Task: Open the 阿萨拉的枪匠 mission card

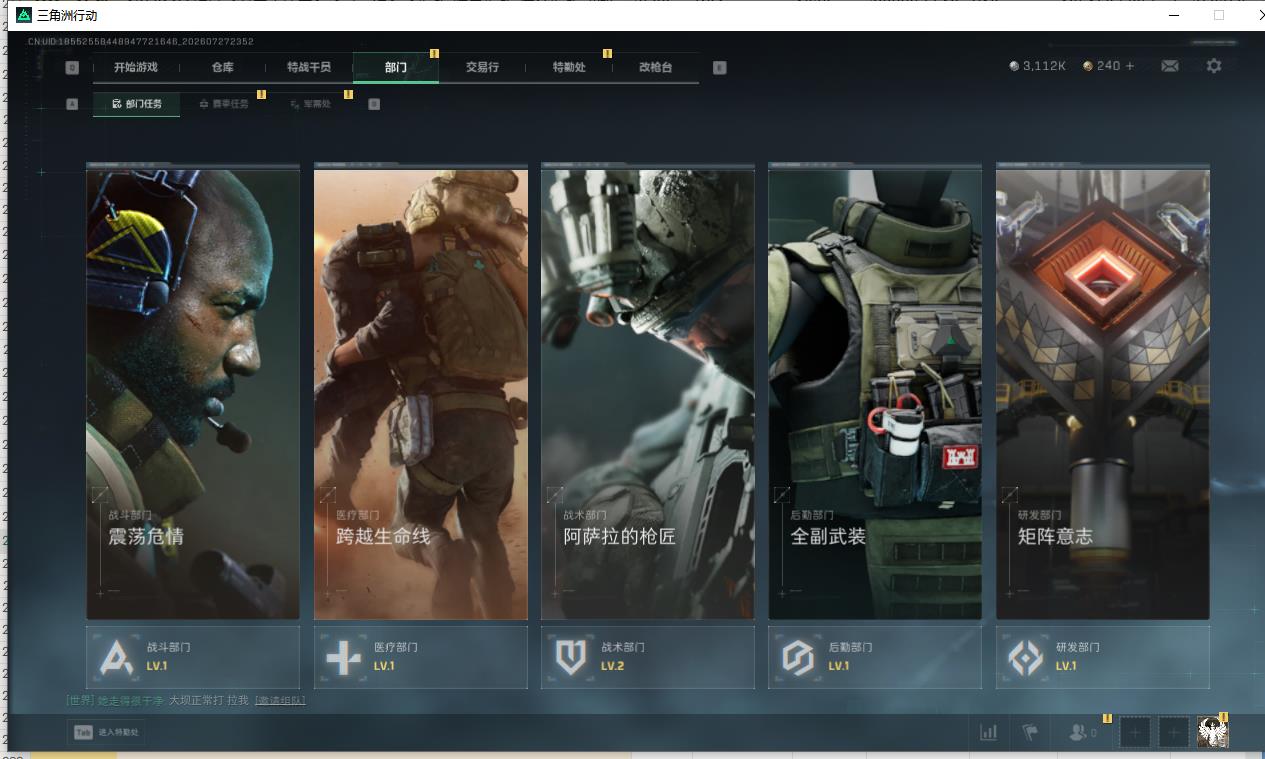Action: [x=648, y=391]
